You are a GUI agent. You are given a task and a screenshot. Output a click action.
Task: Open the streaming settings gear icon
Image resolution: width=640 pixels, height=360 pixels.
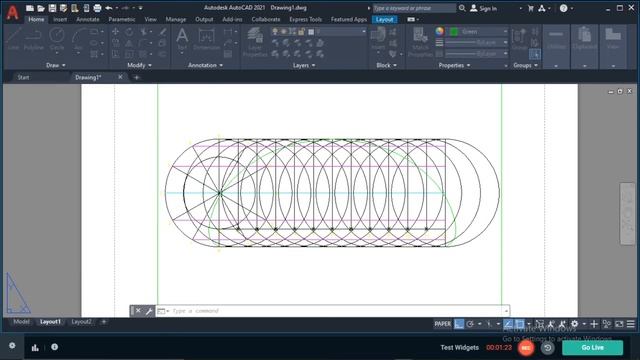point(12,346)
